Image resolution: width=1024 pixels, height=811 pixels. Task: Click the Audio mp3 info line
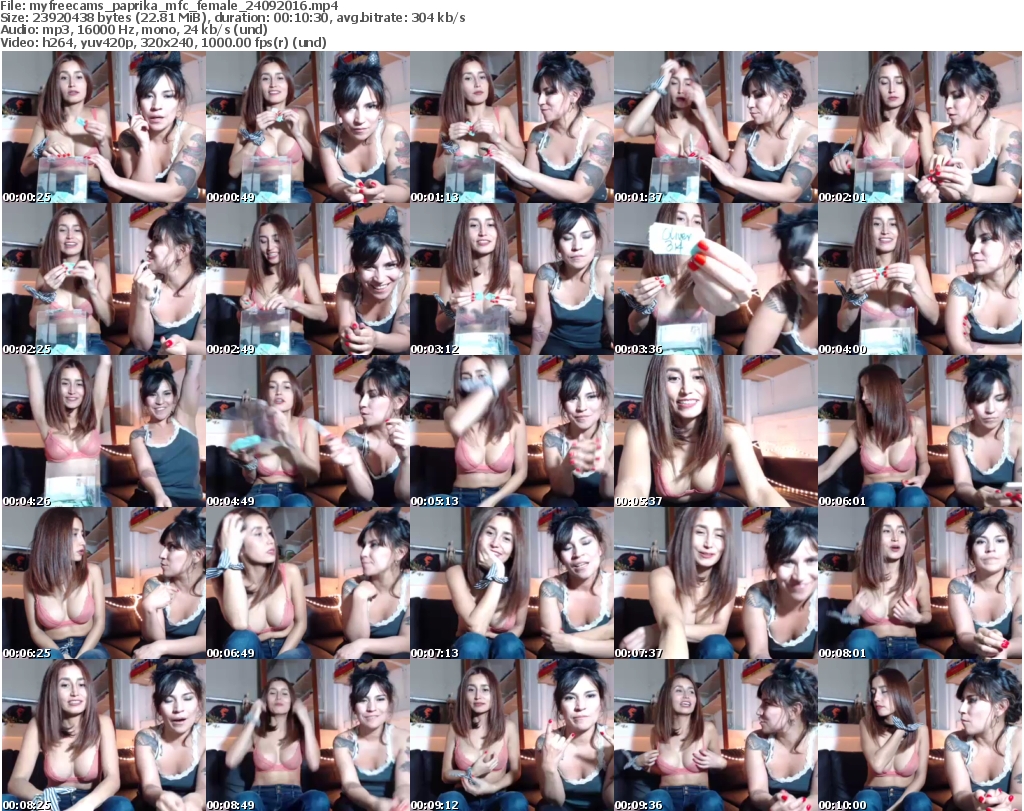(x=134, y=30)
